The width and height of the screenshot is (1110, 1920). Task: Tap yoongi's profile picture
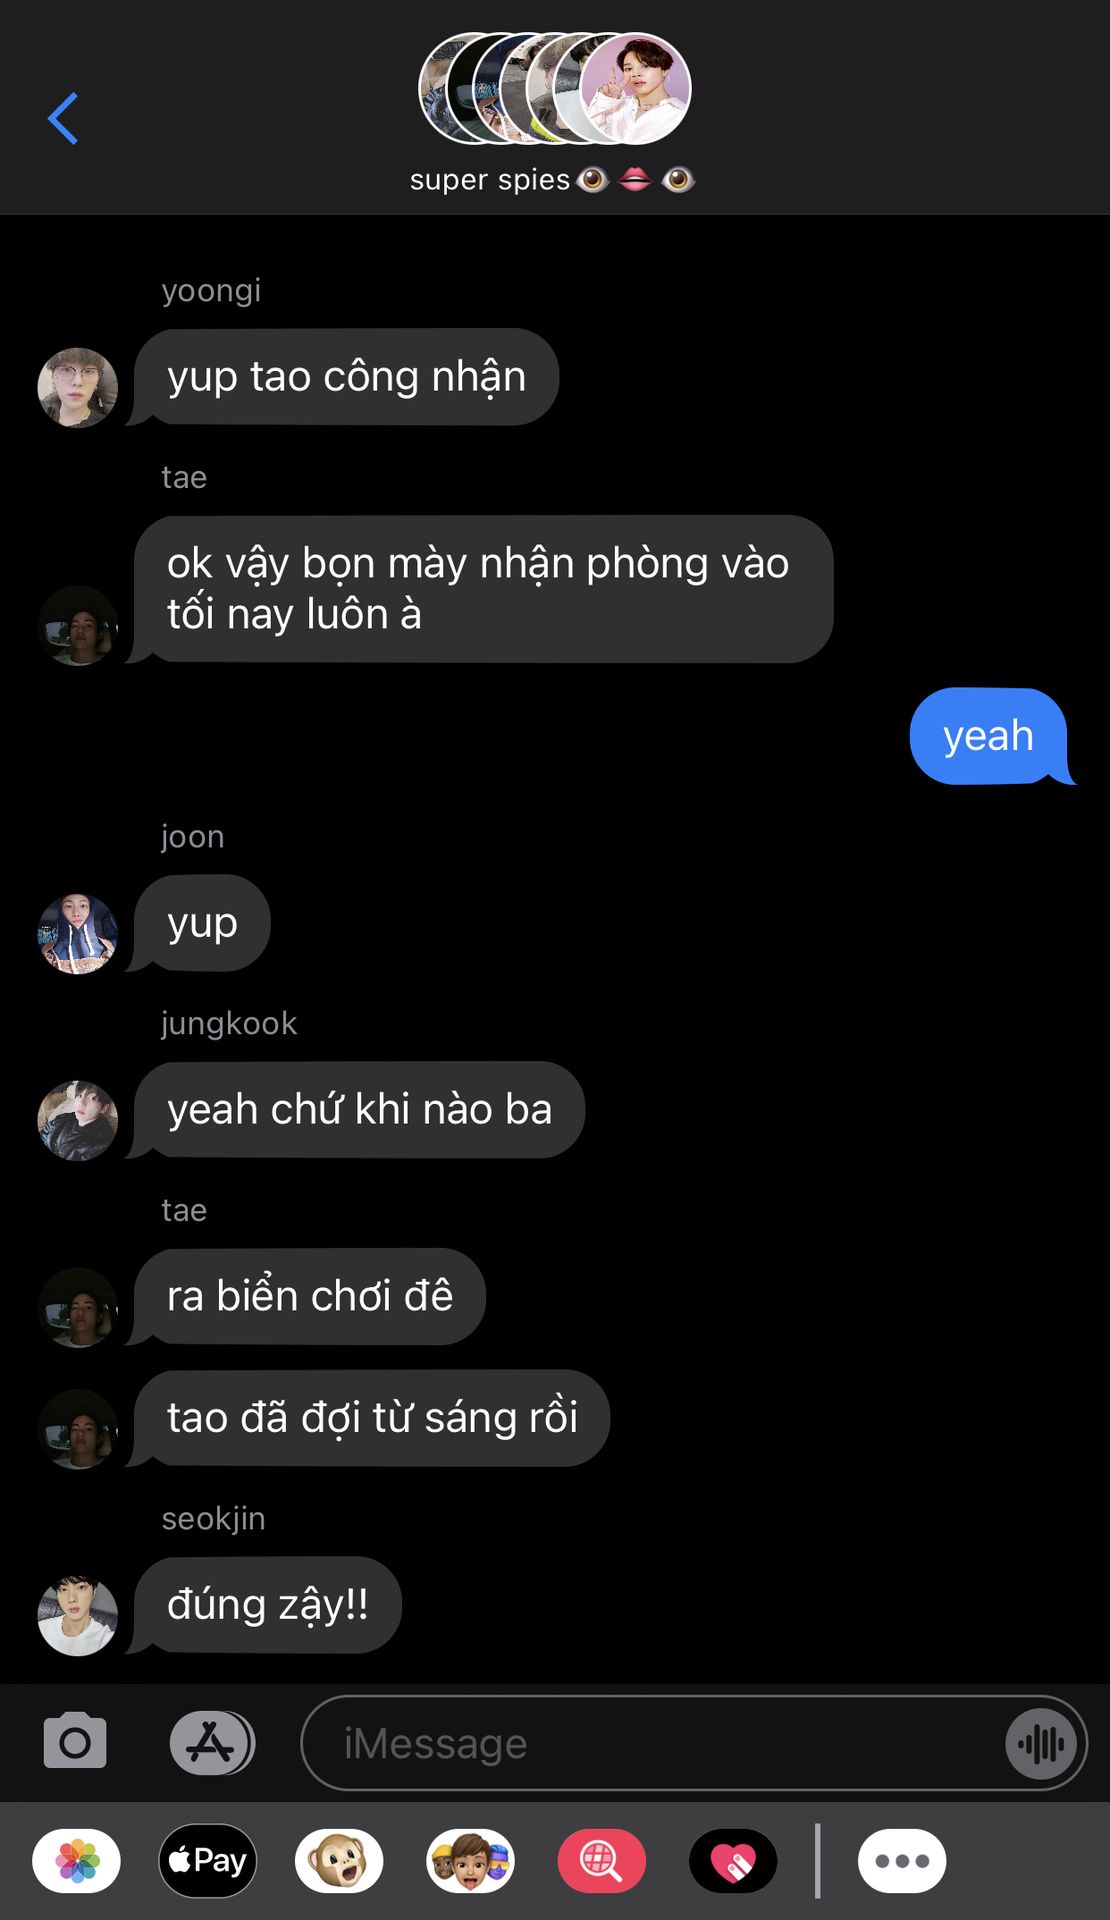point(77,388)
